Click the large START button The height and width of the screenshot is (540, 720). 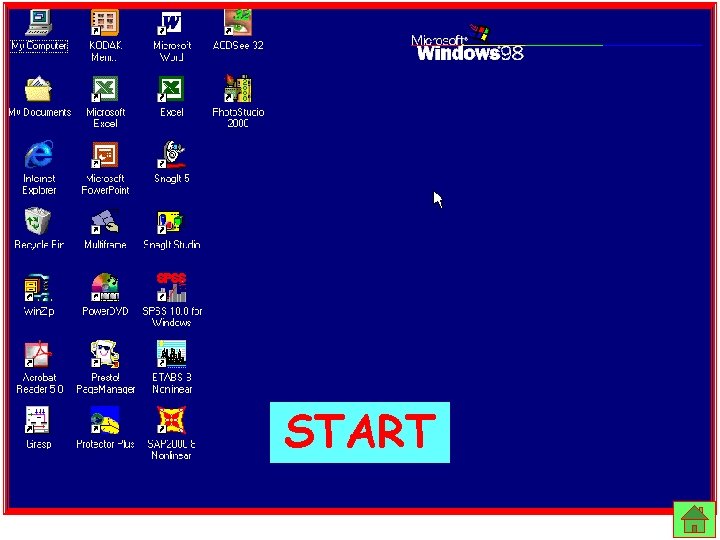pos(360,432)
